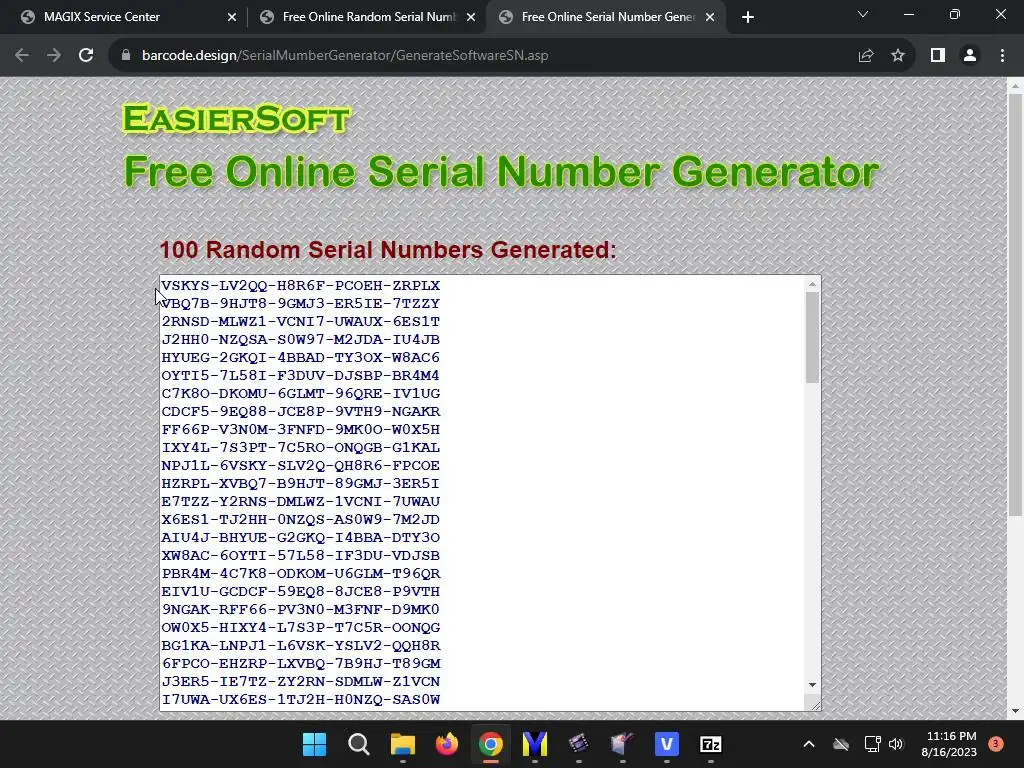Click the EasierSoft logo
Viewport: 1024px width, 768px height.
click(x=236, y=119)
